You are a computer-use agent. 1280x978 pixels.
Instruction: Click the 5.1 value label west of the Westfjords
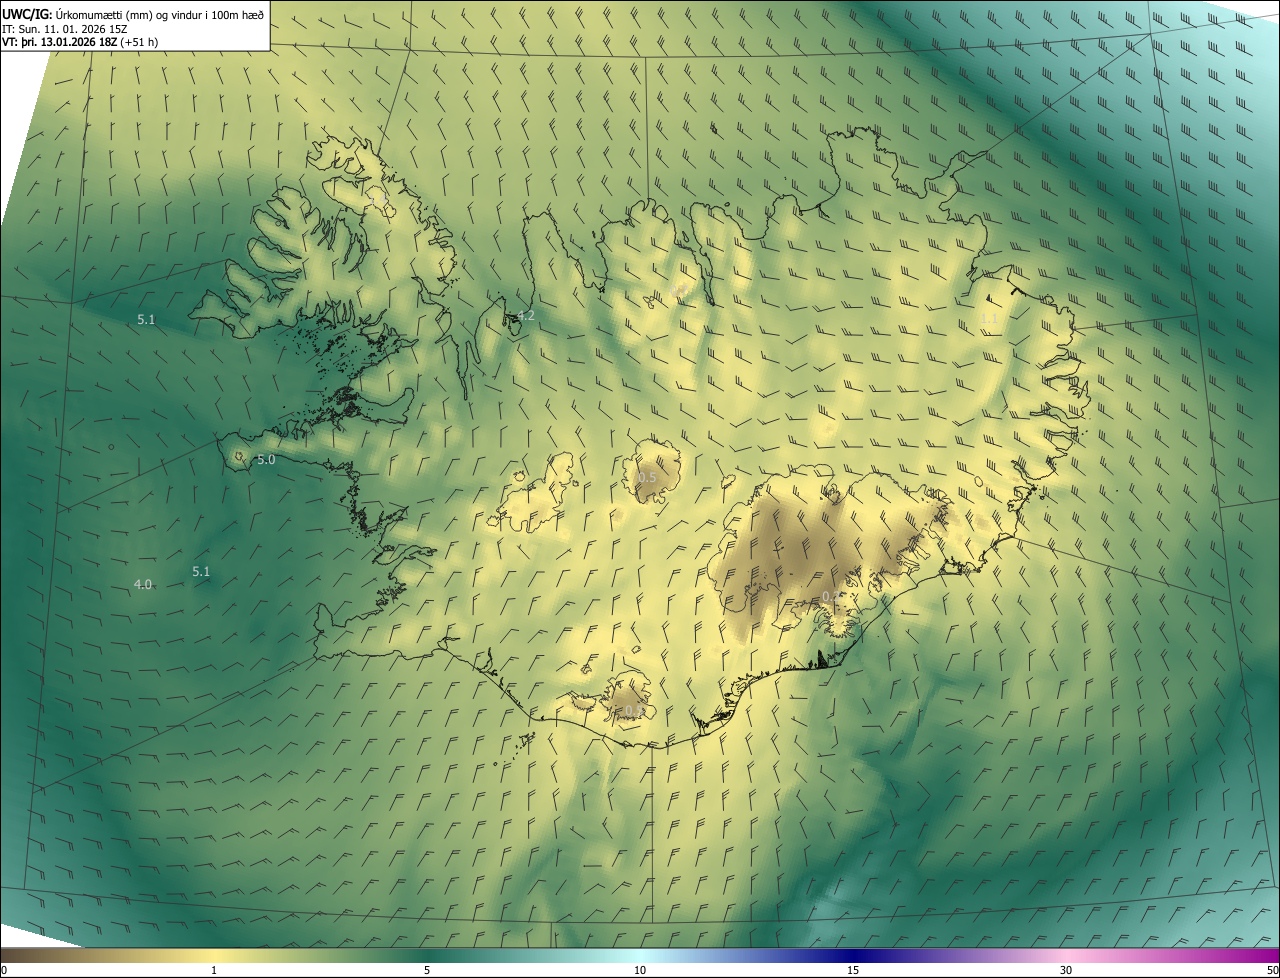coord(146,319)
